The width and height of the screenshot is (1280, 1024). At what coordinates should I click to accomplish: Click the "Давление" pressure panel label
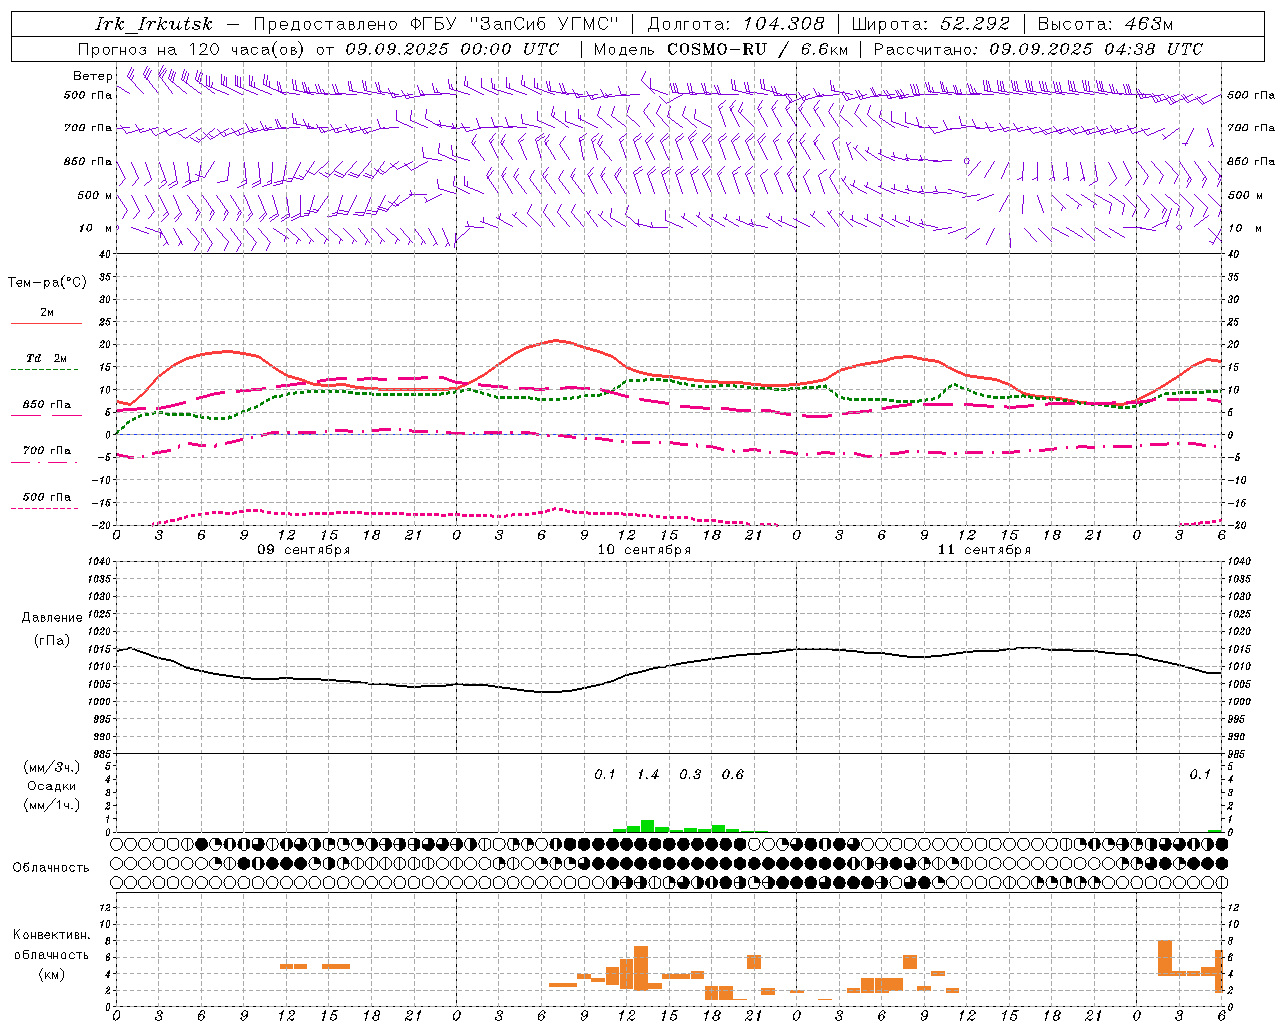click(x=52, y=618)
